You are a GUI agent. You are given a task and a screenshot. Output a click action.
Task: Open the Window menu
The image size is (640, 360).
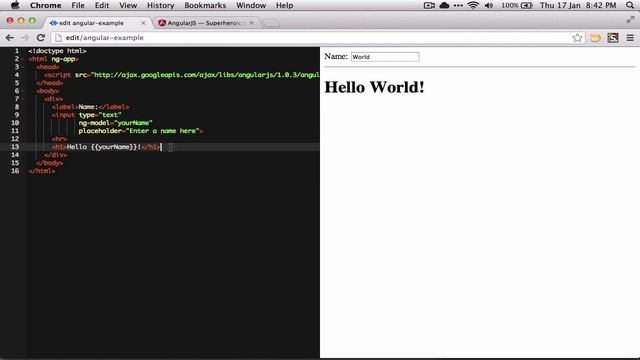click(251, 5)
